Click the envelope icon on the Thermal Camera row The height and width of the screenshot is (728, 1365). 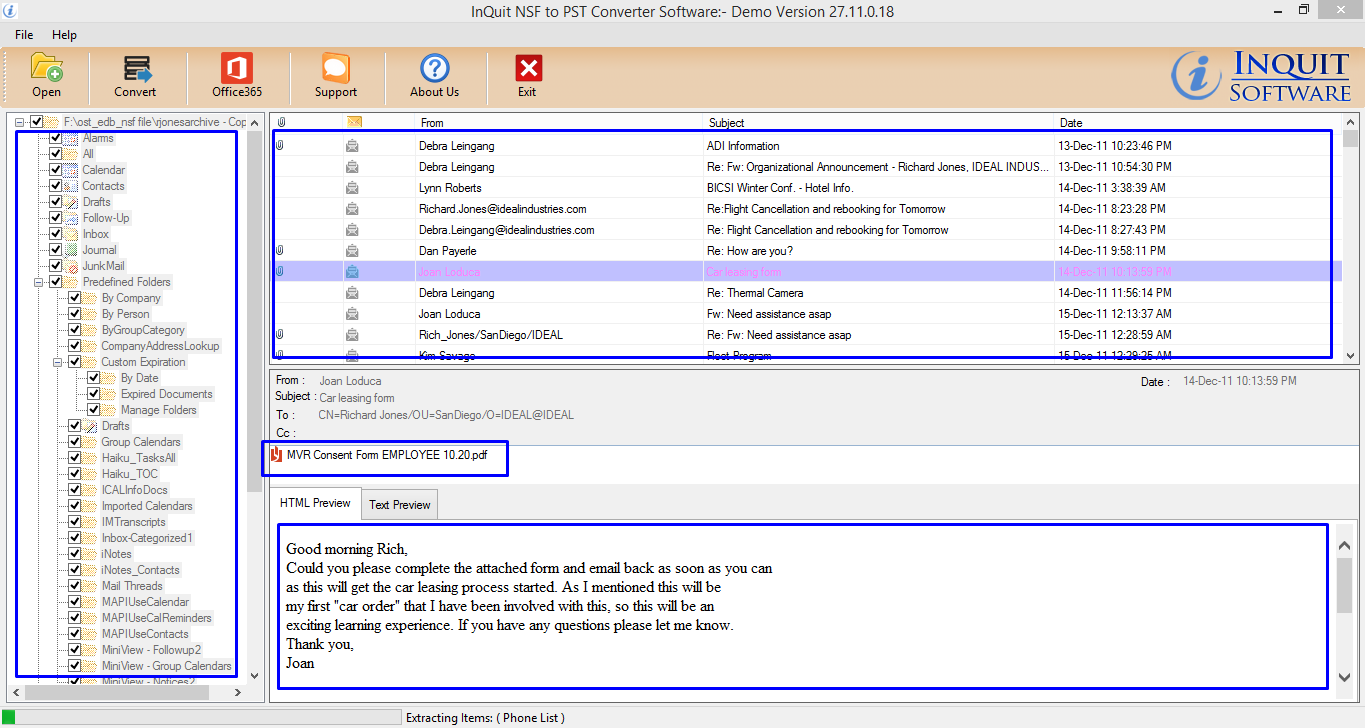352,293
